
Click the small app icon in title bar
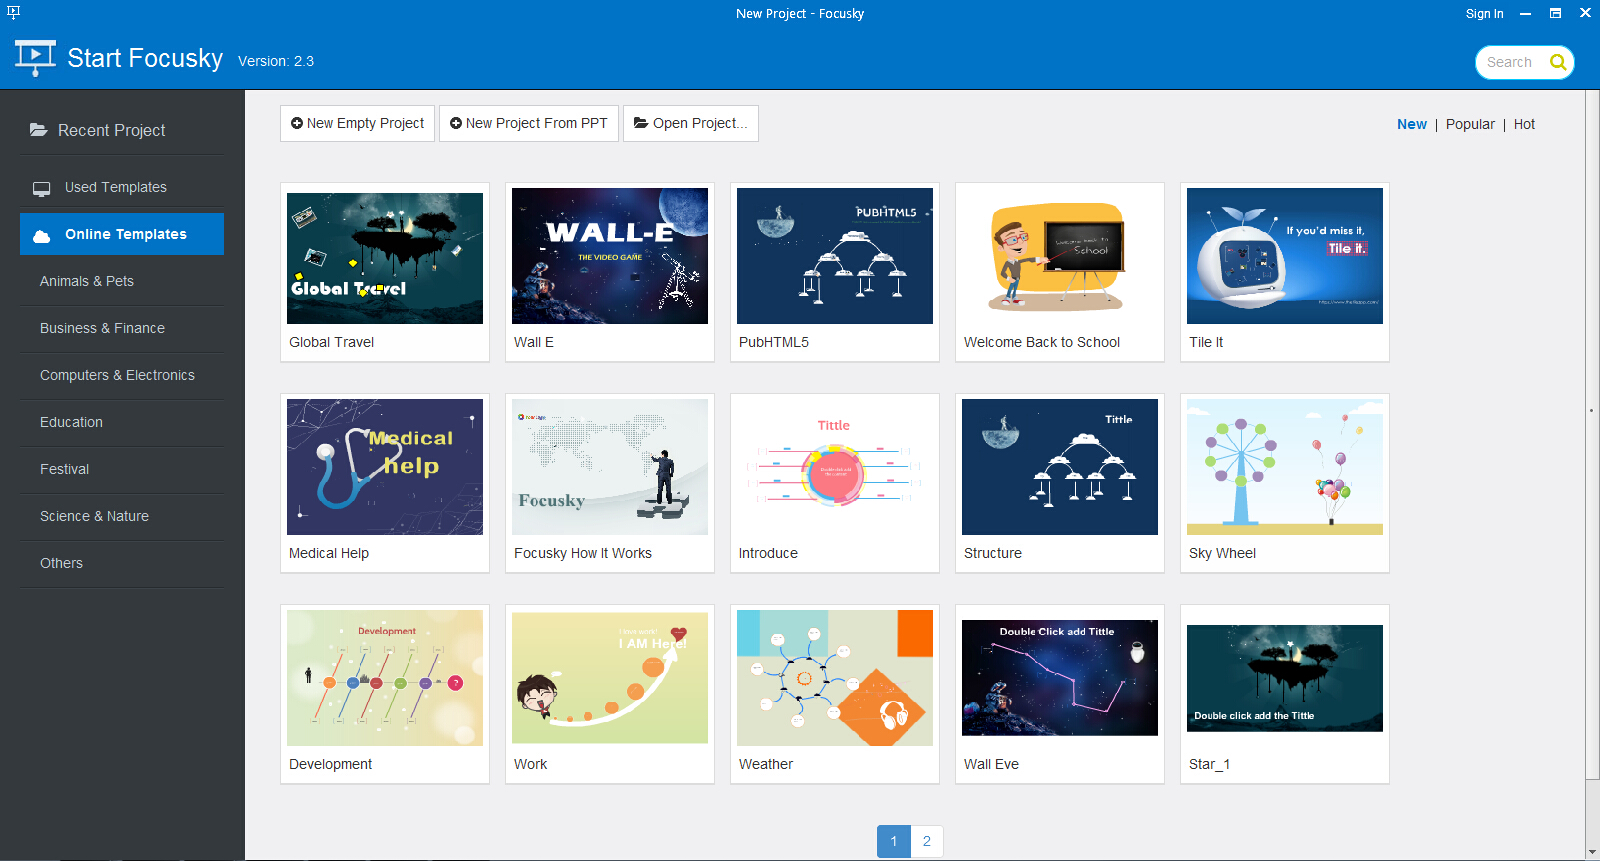(x=13, y=13)
